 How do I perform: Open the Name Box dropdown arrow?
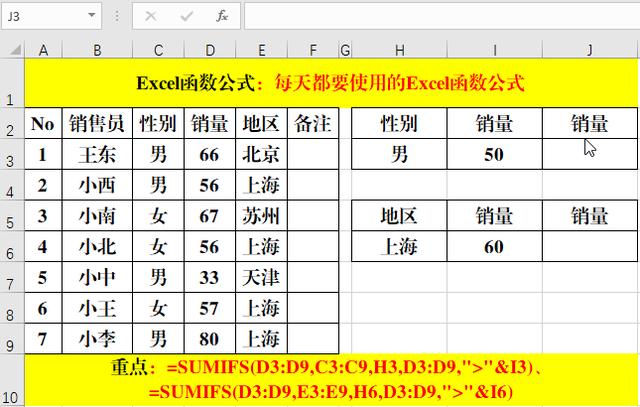(92, 16)
